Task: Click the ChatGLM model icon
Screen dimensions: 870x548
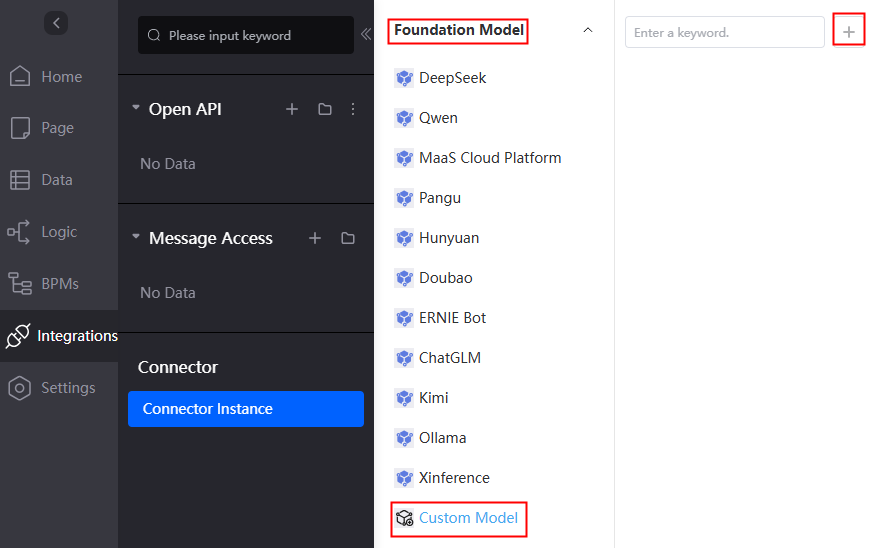Action: pyautogui.click(x=404, y=358)
